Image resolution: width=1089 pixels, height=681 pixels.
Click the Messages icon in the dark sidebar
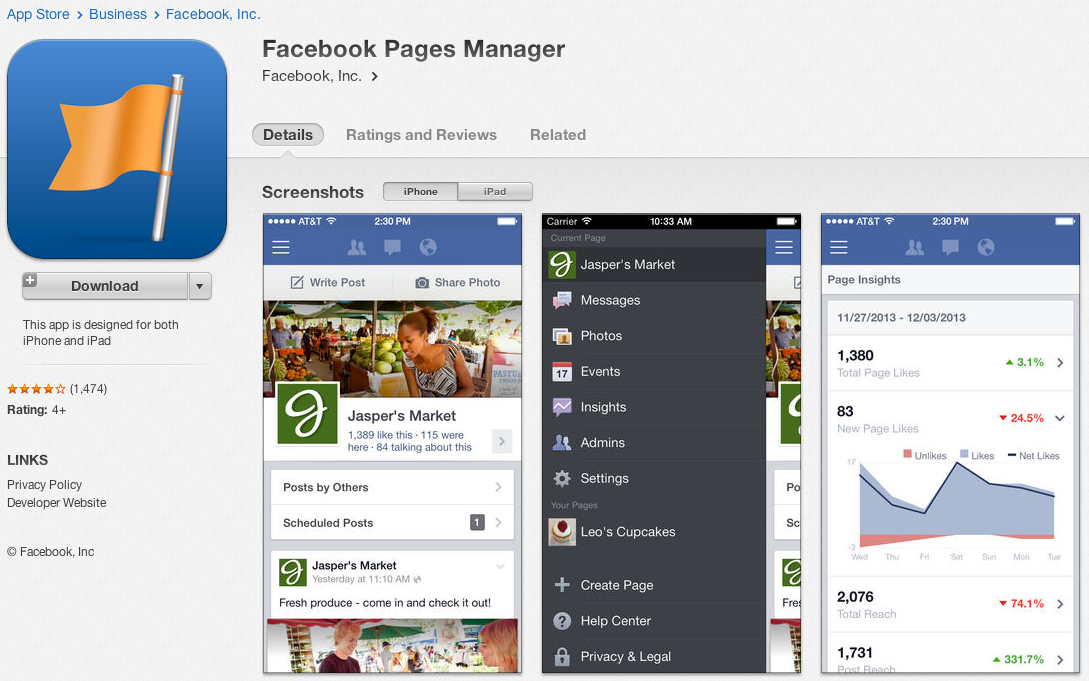562,300
